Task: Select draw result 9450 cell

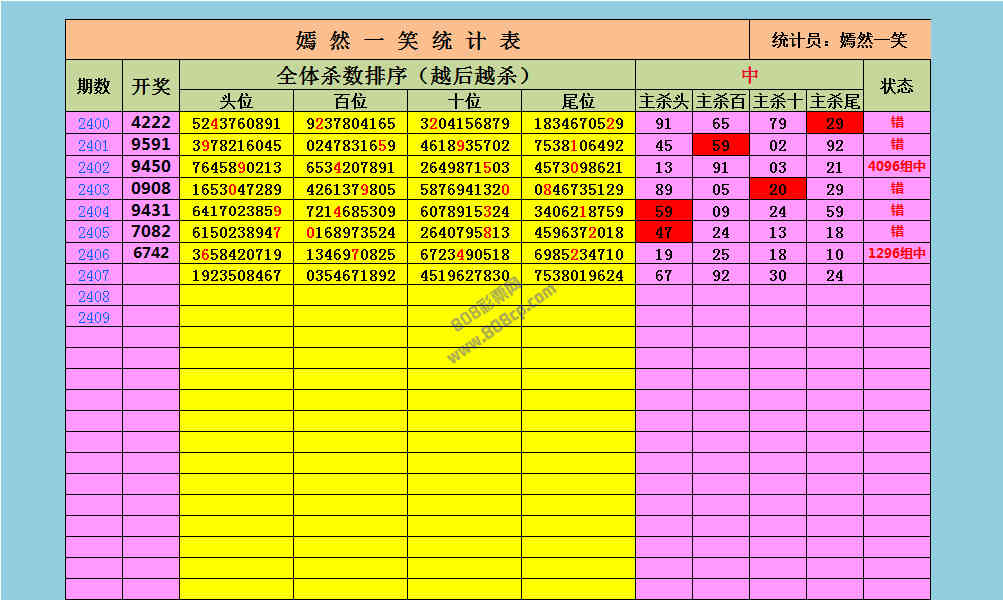Action: [151, 167]
